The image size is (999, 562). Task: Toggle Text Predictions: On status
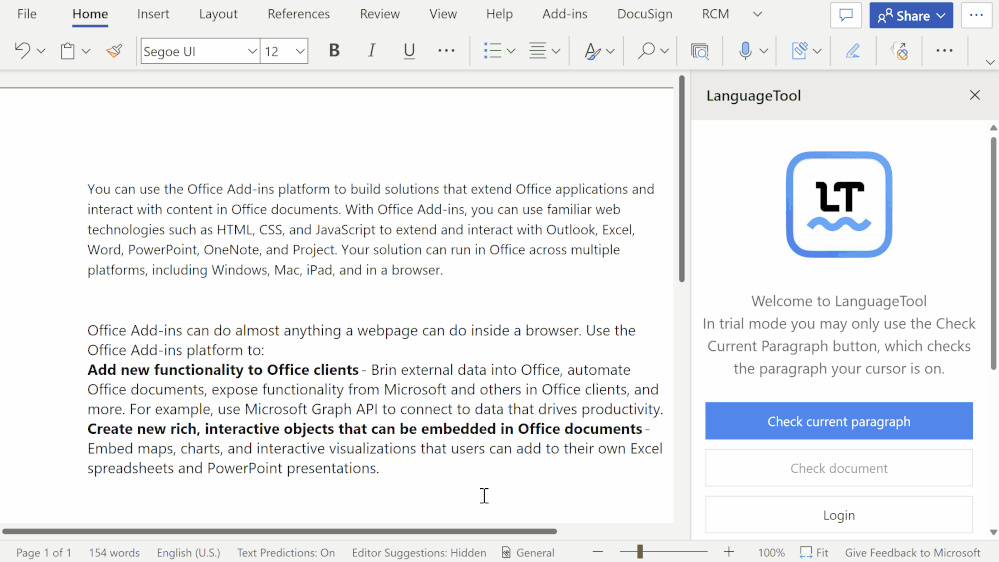point(286,552)
